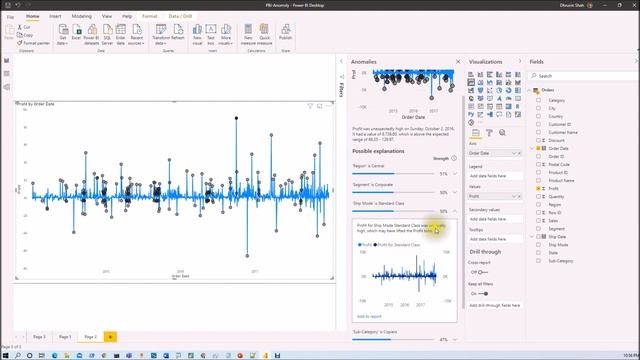The width and height of the screenshot is (640, 360).
Task: Click the Strength info icon
Action: 454,158
